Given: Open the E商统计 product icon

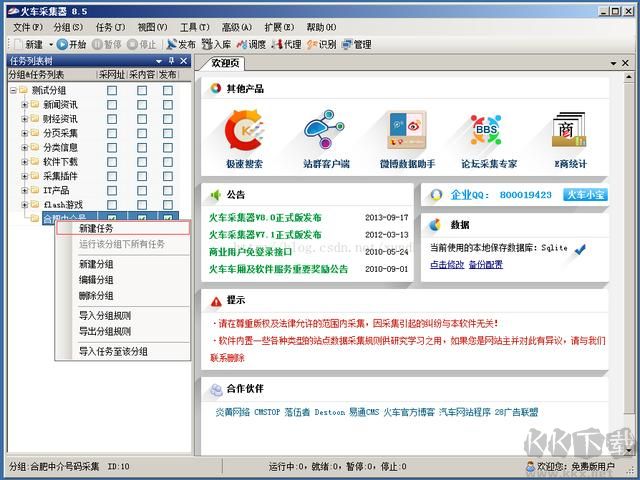Looking at the screenshot, I should coord(569,130).
